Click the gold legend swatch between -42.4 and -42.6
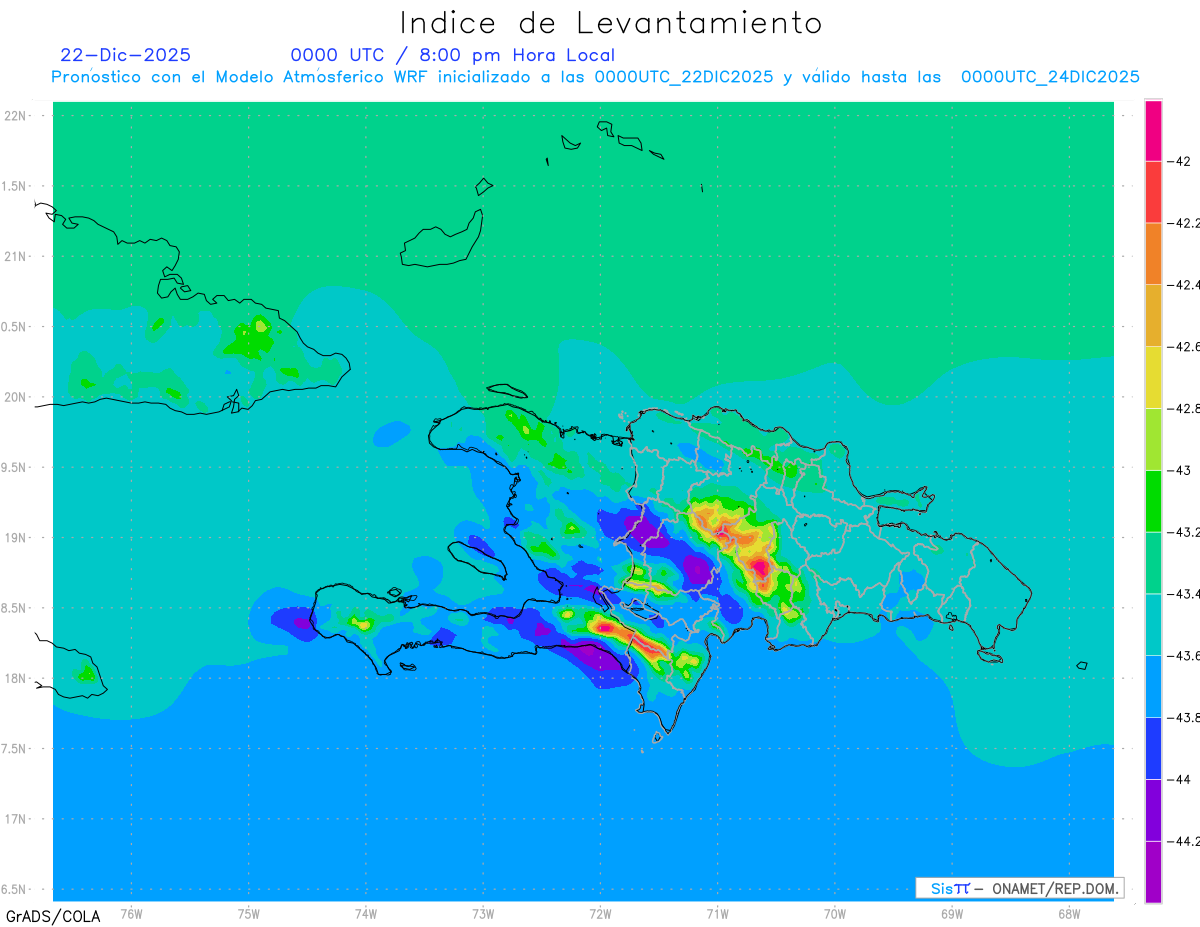Image resolution: width=1200 pixels, height=927 pixels. point(1153,316)
